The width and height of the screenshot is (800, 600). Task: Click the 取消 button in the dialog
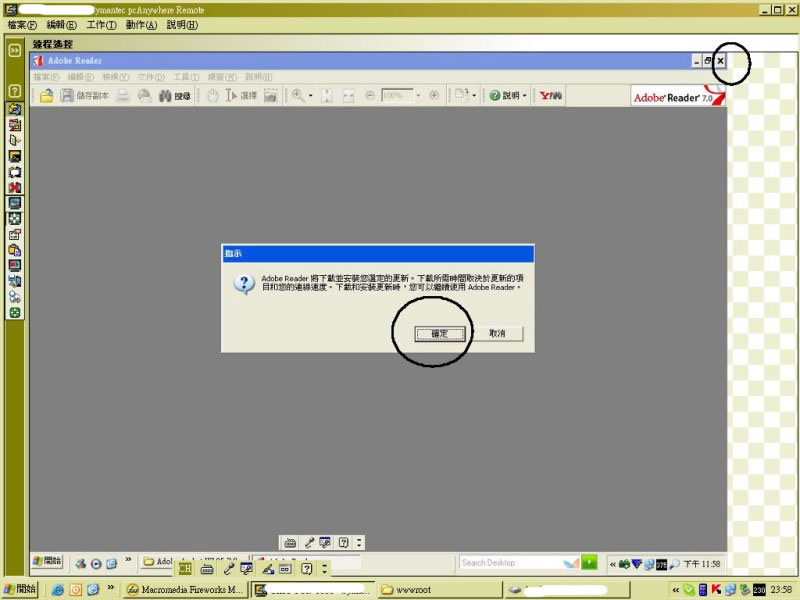pyautogui.click(x=497, y=333)
